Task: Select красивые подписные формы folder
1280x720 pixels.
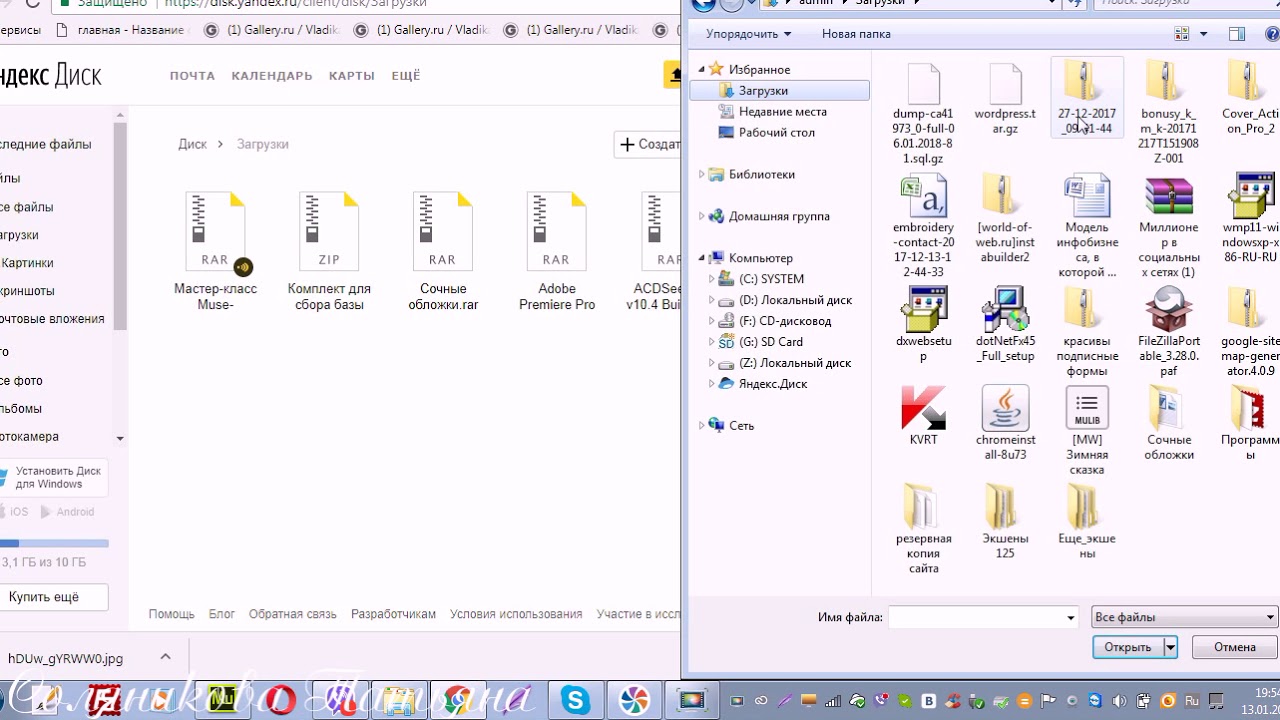Action: (1086, 333)
